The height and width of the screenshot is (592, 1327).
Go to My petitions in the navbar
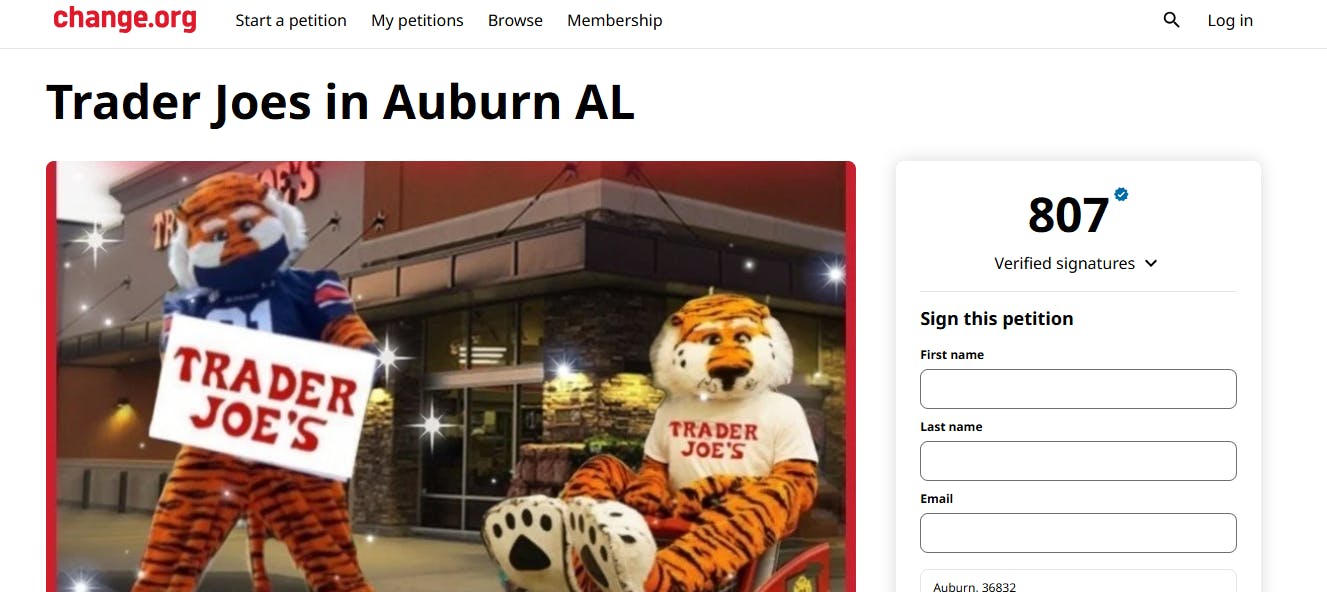click(x=416, y=20)
